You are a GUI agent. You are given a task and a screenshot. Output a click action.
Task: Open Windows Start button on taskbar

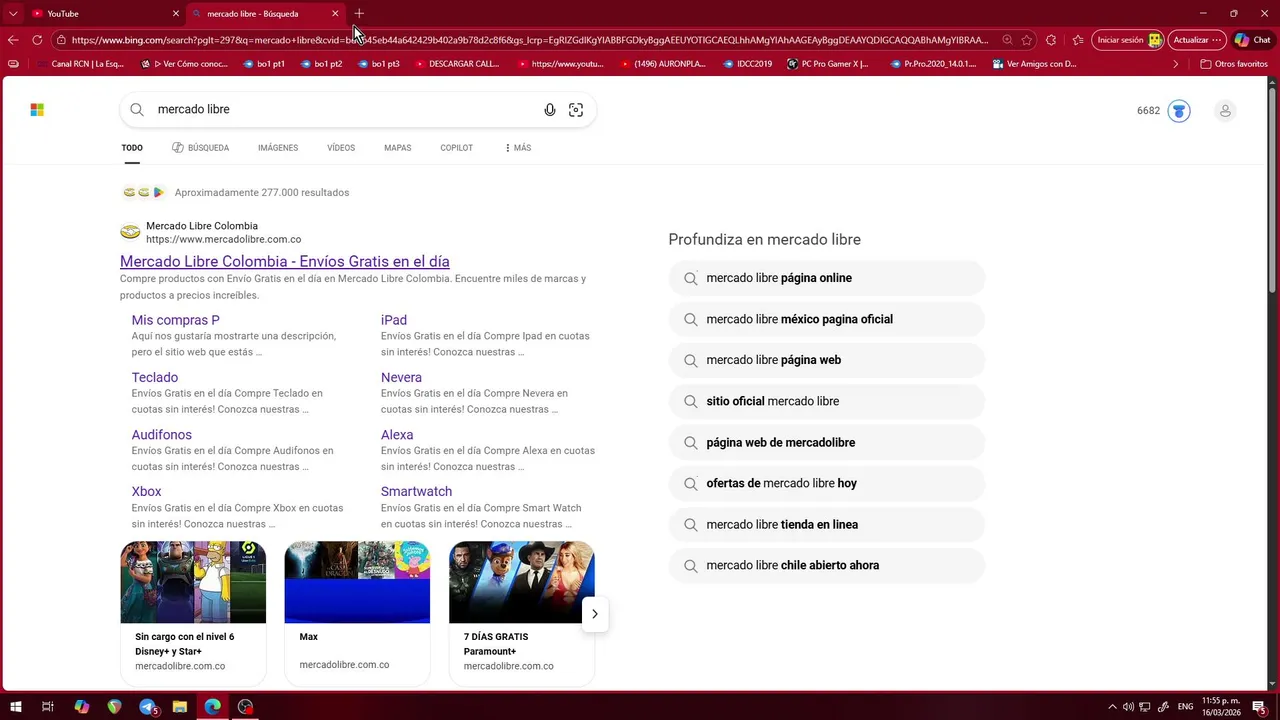[x=14, y=707]
